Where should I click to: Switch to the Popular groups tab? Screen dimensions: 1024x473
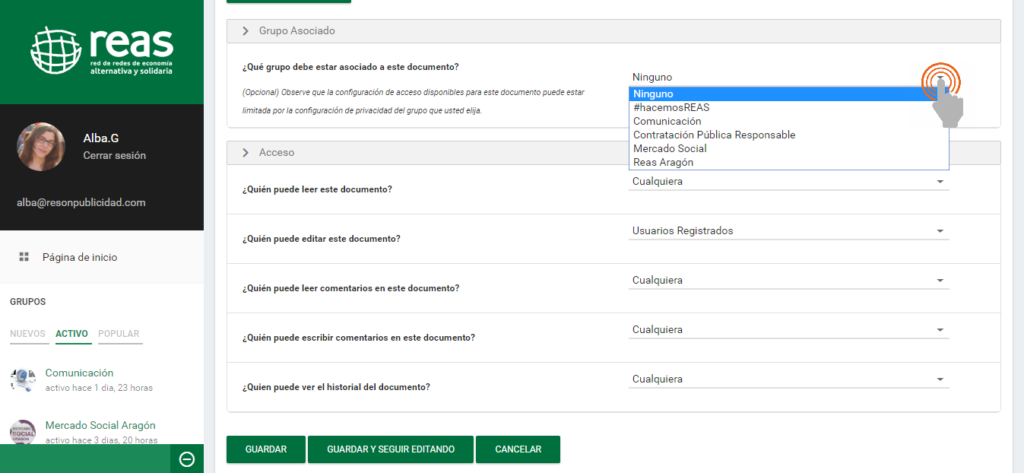118,334
